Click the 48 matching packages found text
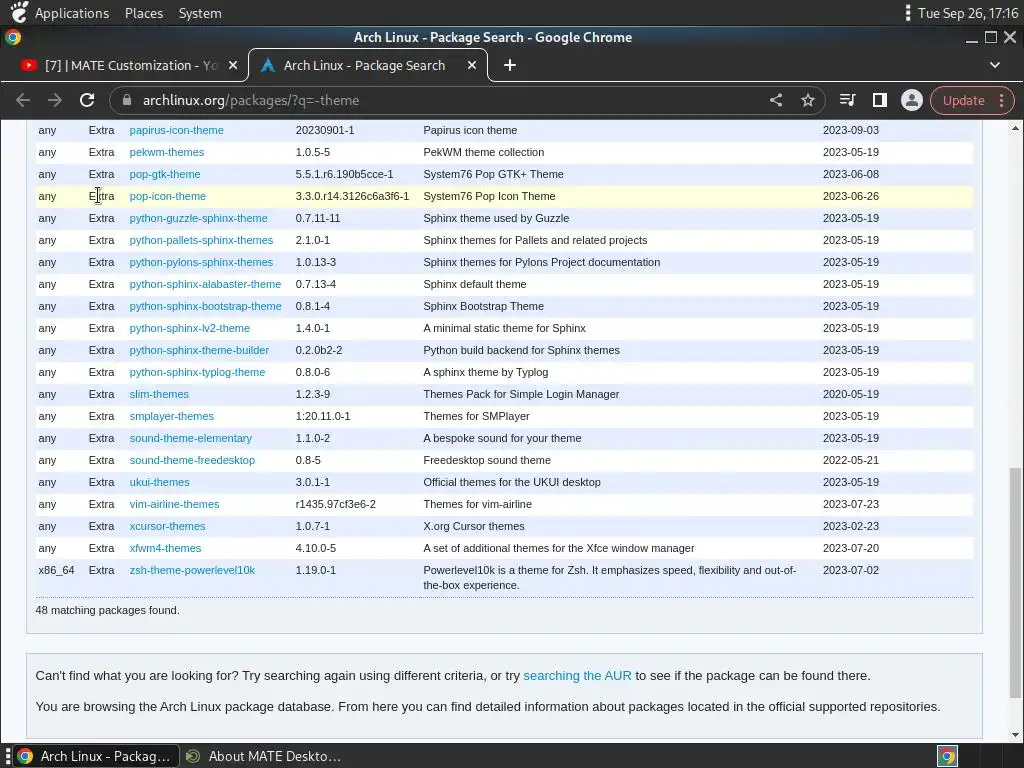 pyautogui.click(x=107, y=610)
